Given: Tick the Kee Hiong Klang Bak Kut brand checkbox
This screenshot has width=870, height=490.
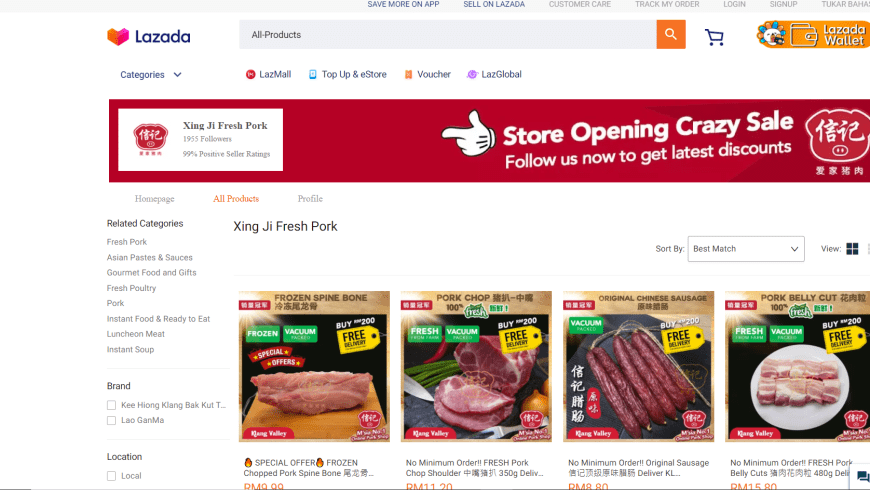Looking at the screenshot, I should coord(112,405).
